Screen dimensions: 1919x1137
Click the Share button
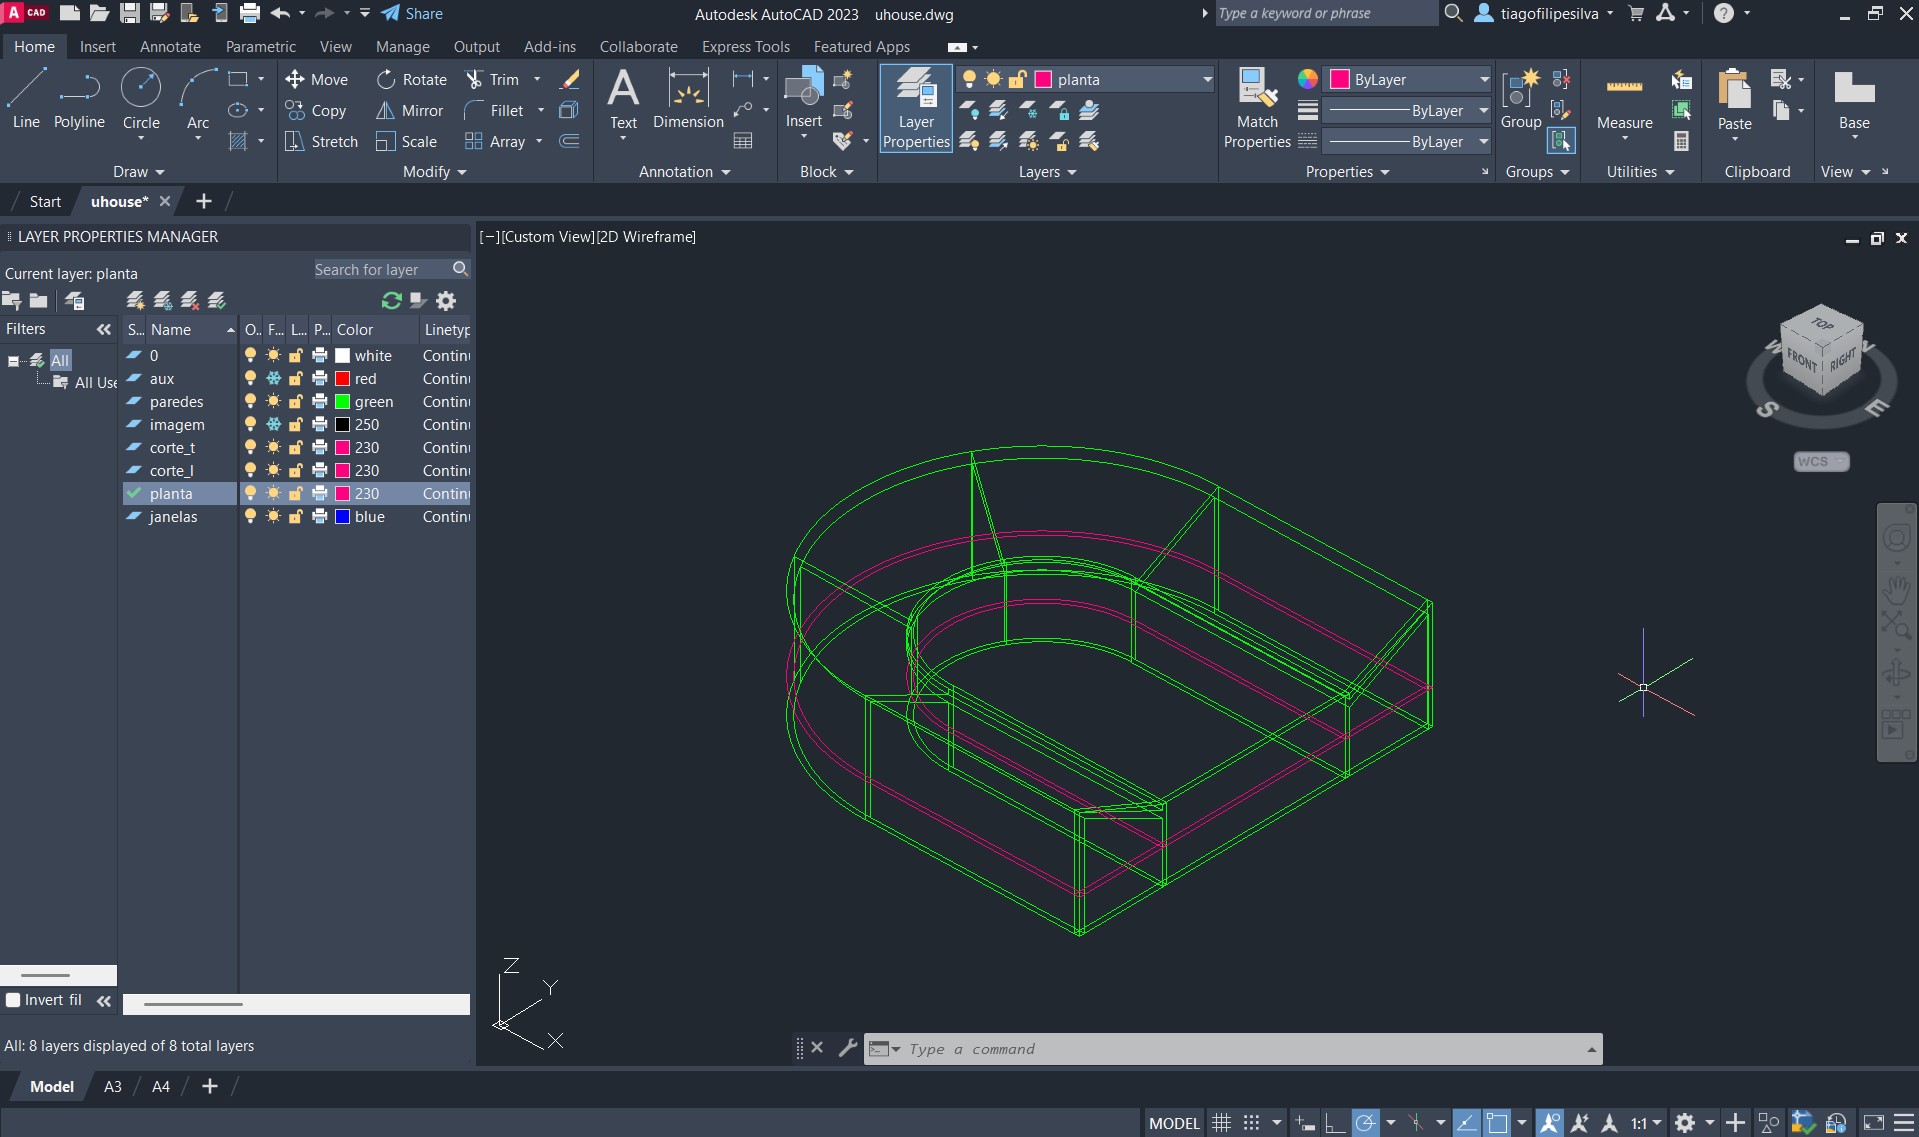[x=412, y=14]
